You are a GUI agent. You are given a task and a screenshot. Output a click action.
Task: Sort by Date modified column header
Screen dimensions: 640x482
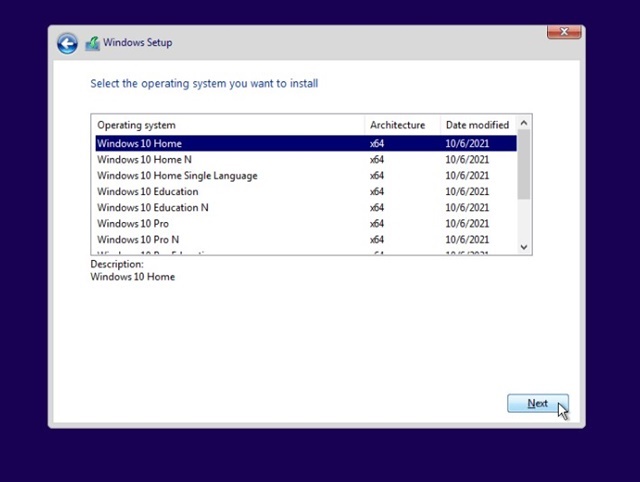(478, 125)
